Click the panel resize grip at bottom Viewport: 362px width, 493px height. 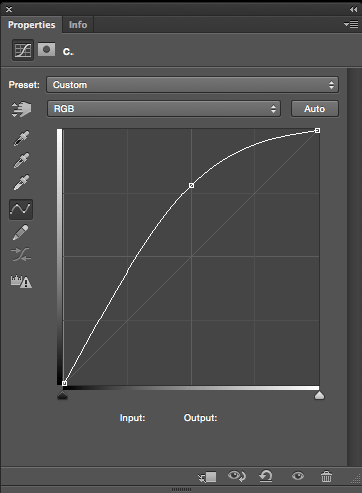point(181,490)
